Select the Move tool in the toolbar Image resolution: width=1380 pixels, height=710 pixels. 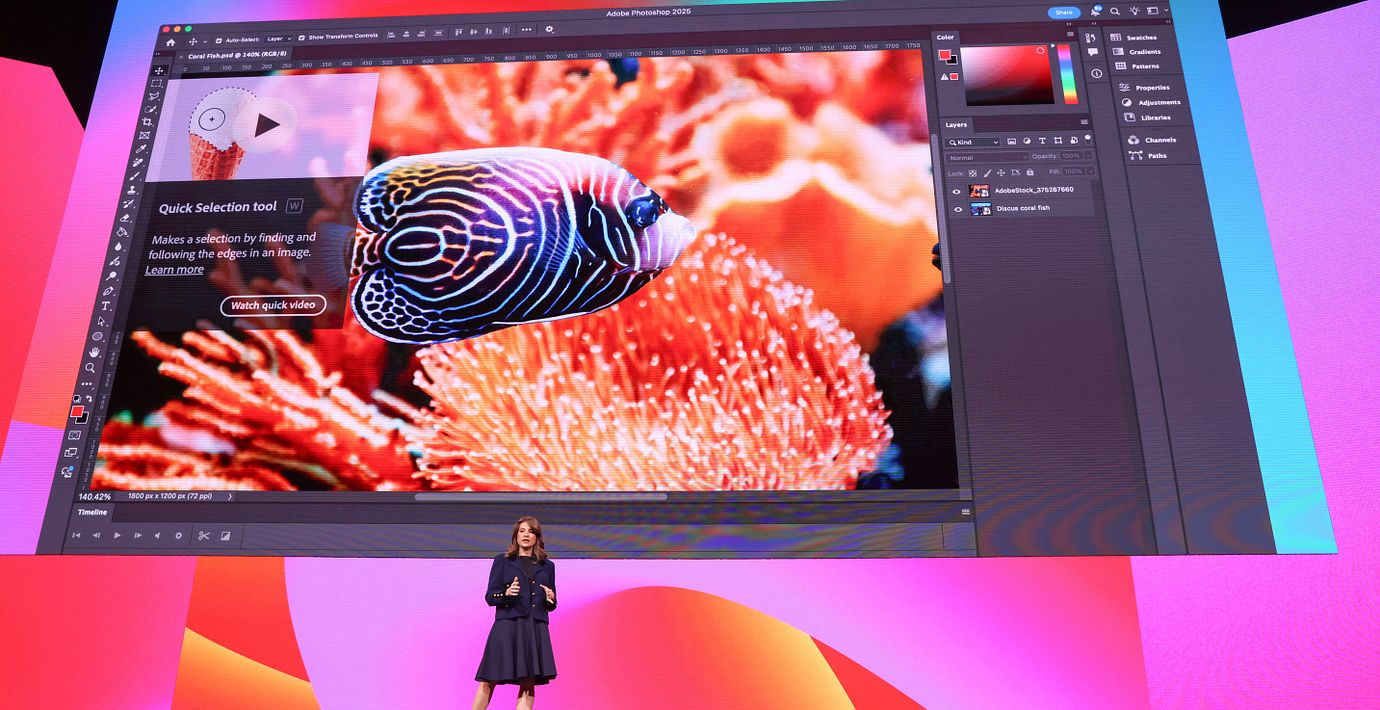159,71
